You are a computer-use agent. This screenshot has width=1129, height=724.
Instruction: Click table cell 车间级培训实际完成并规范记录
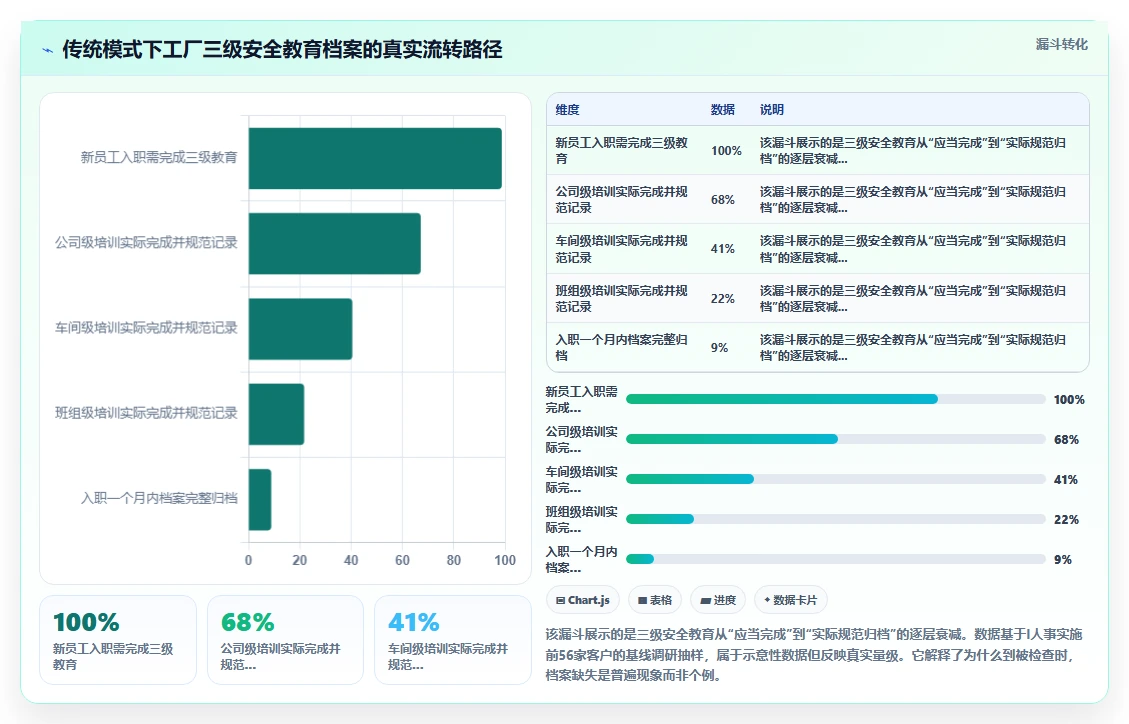(x=622, y=249)
